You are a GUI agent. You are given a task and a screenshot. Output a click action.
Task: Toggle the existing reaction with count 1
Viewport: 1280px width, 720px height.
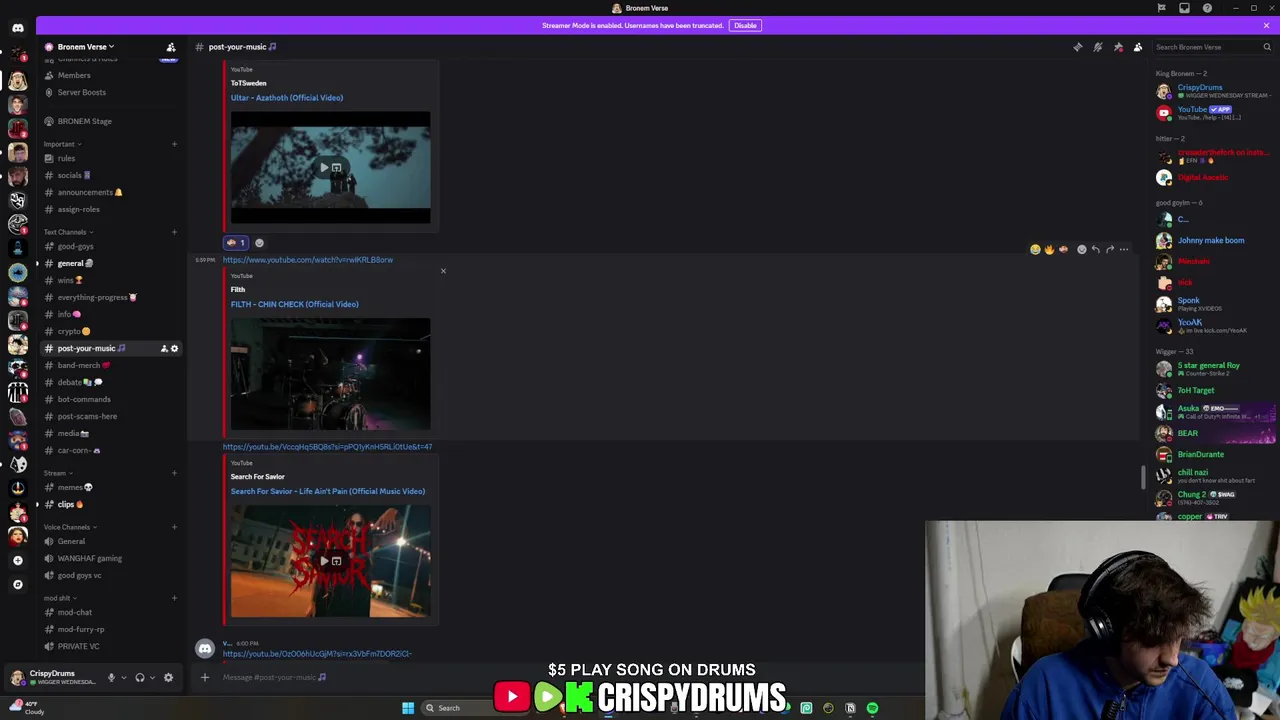pos(235,243)
